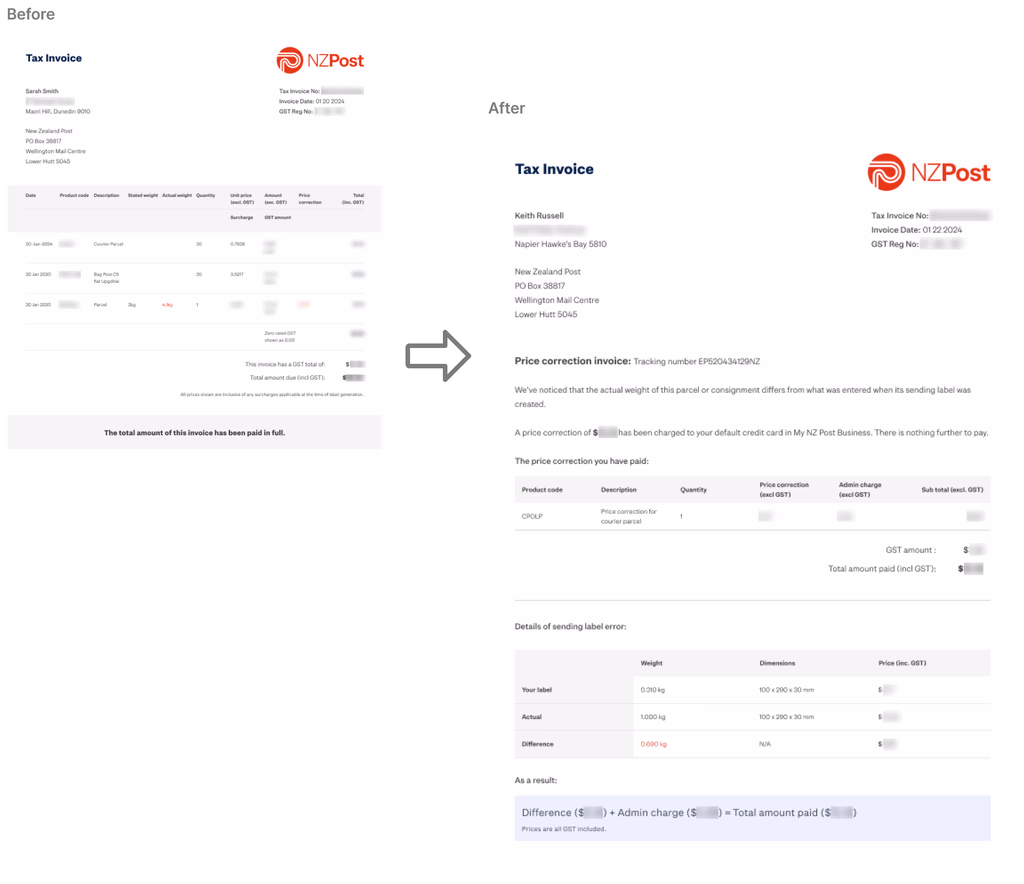Click the 'Price (inc. GST)' column header
The height and width of the screenshot is (884, 1024).
tap(902, 663)
